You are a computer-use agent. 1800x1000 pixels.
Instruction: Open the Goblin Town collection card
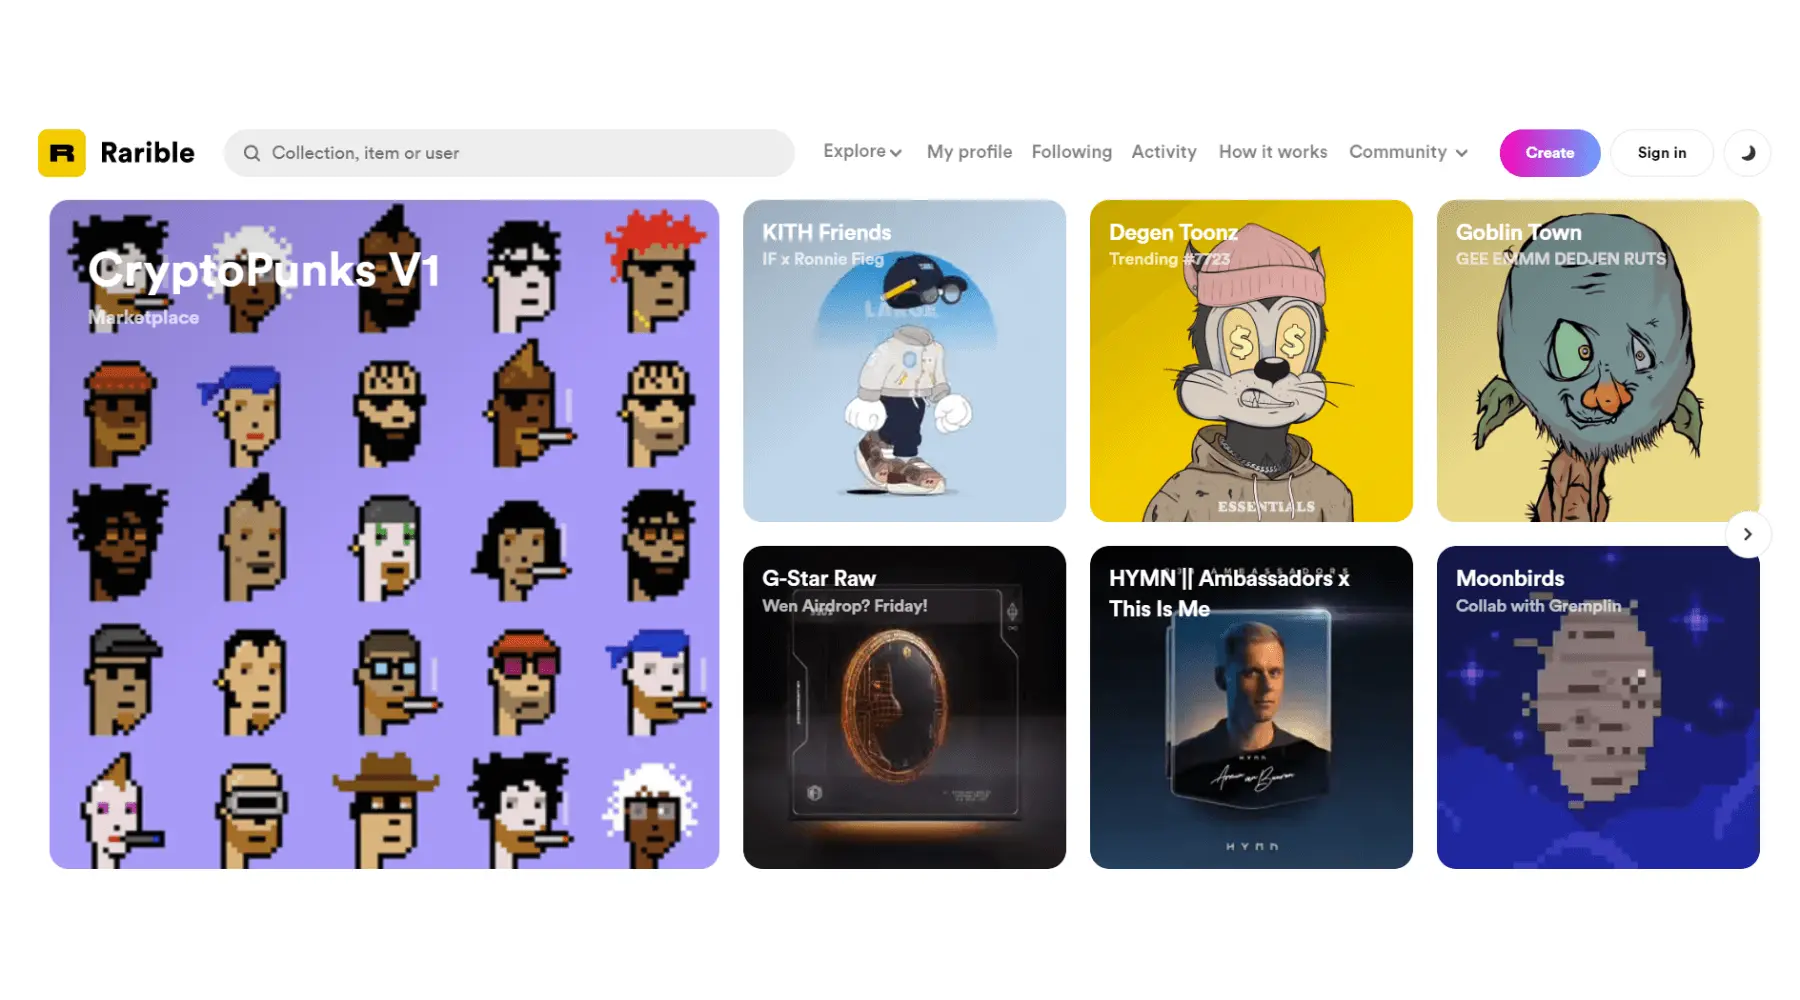[x=1598, y=361]
